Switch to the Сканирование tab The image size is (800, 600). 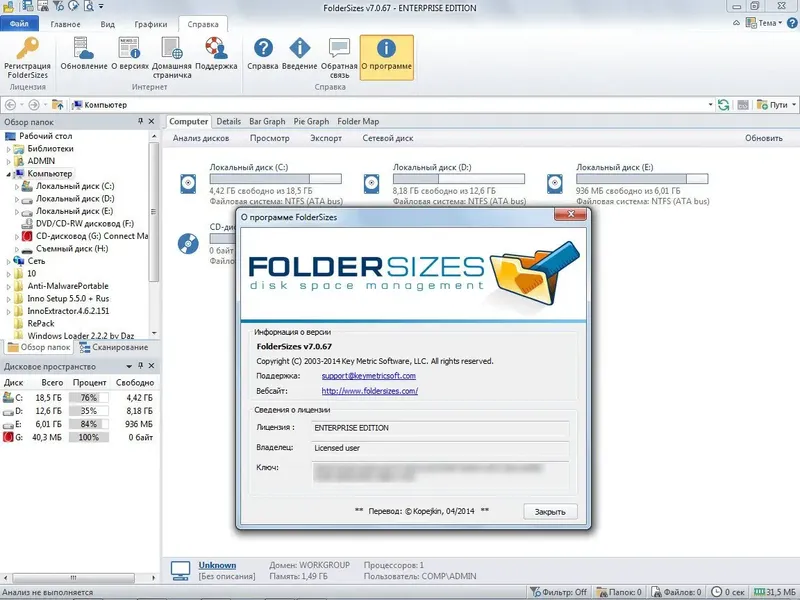[119, 348]
